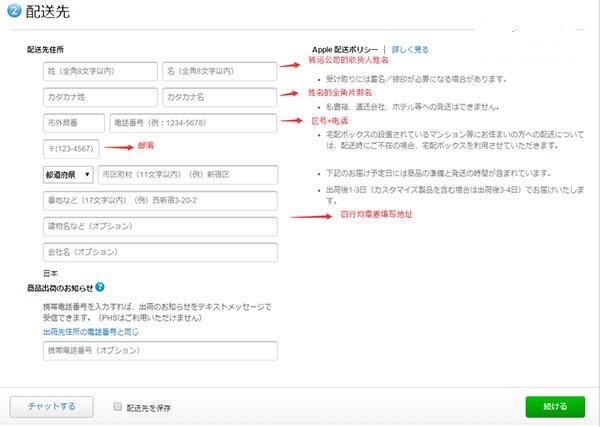Click the 出荷先住所の電話番号と同じ link
This screenshot has width=600, height=427.
tap(88, 330)
